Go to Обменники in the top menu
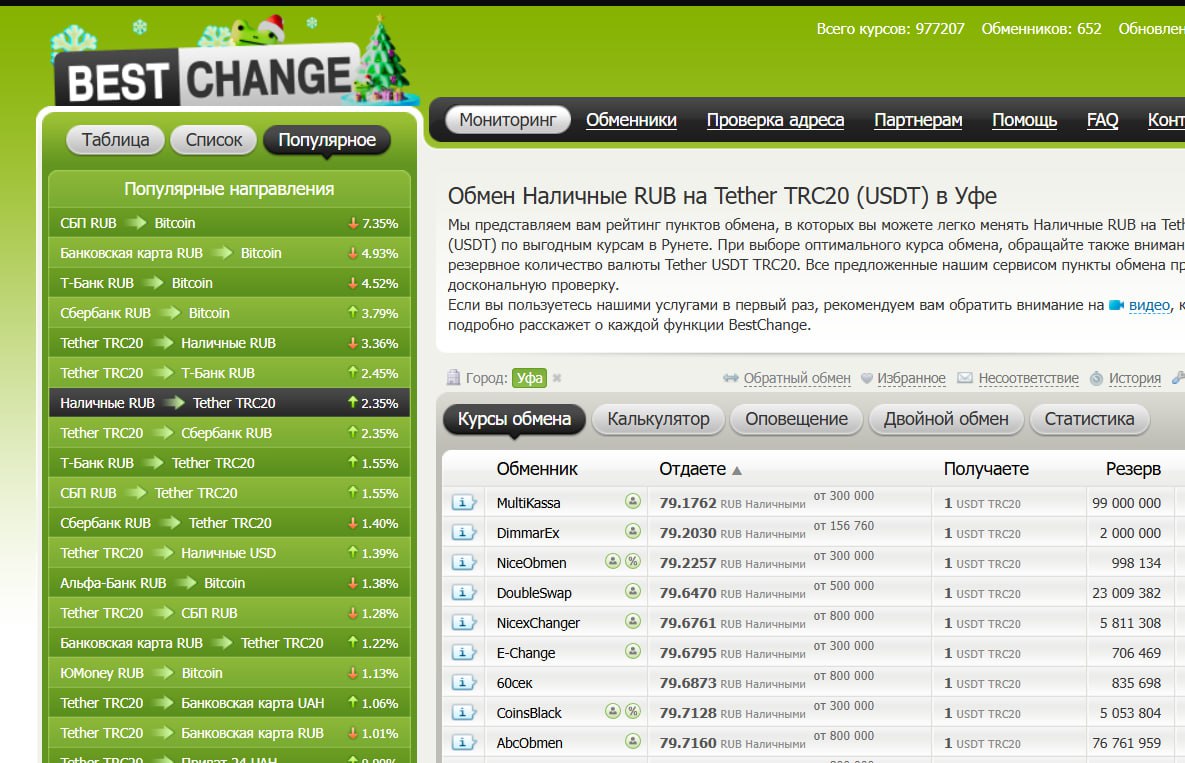This screenshot has height=763, width=1185. point(631,120)
